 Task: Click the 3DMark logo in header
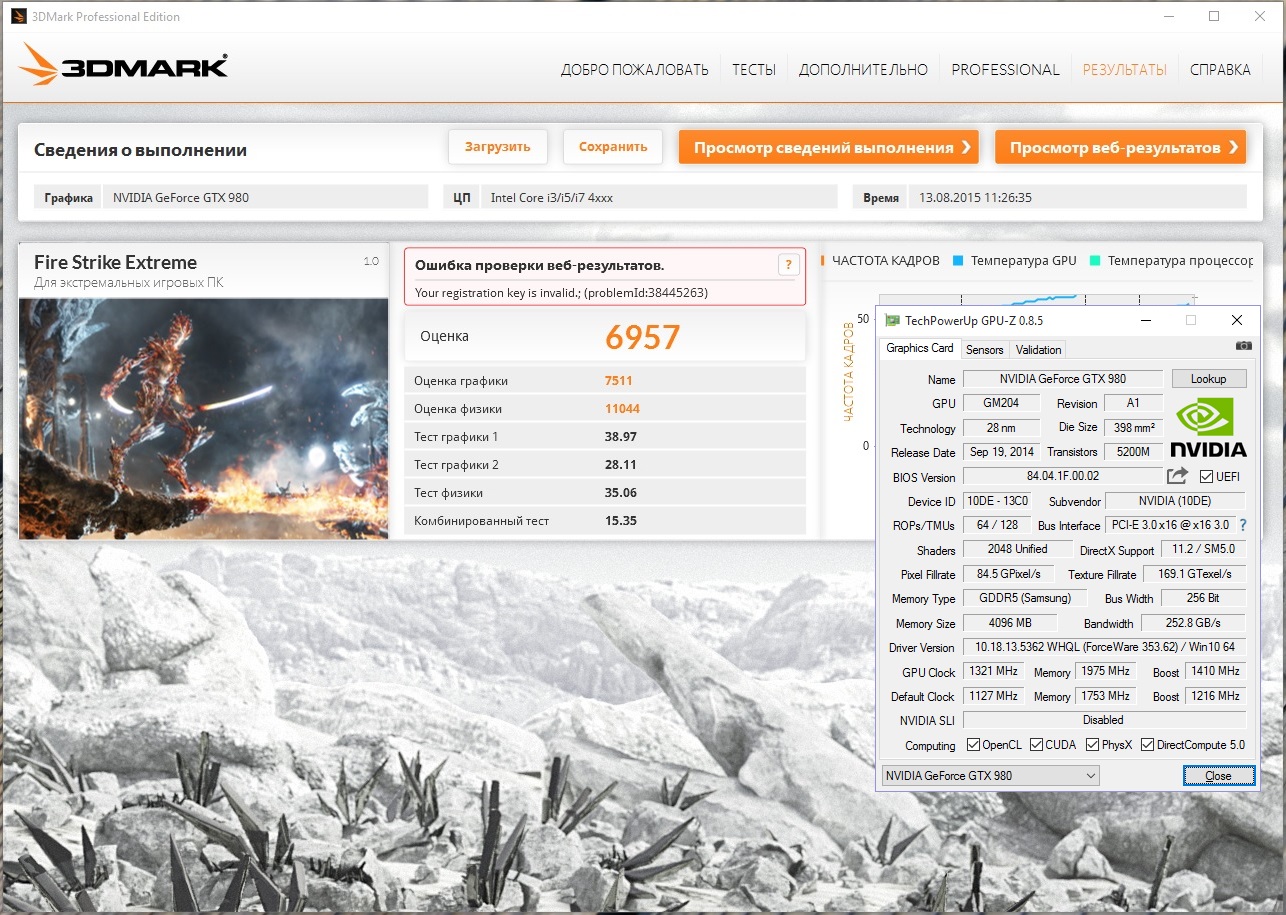point(123,66)
